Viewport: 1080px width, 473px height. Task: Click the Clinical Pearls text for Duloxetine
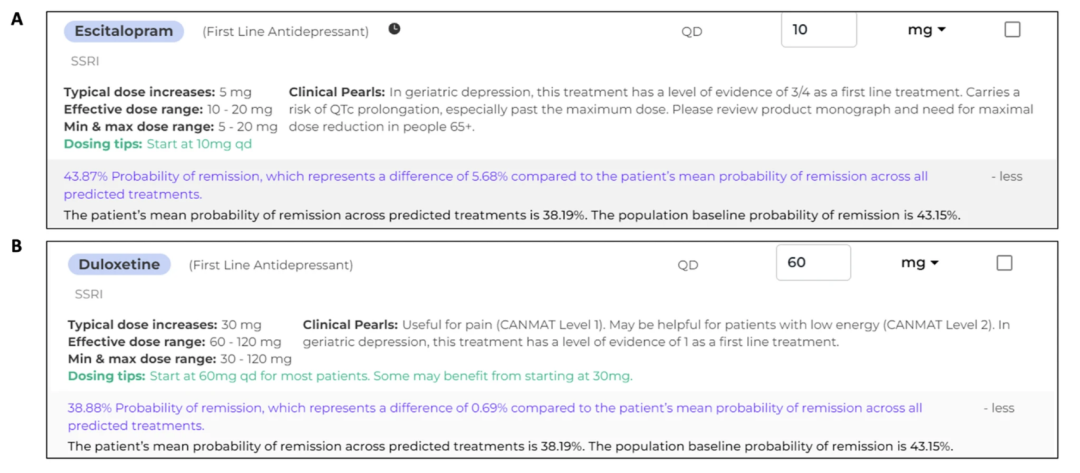(656, 333)
